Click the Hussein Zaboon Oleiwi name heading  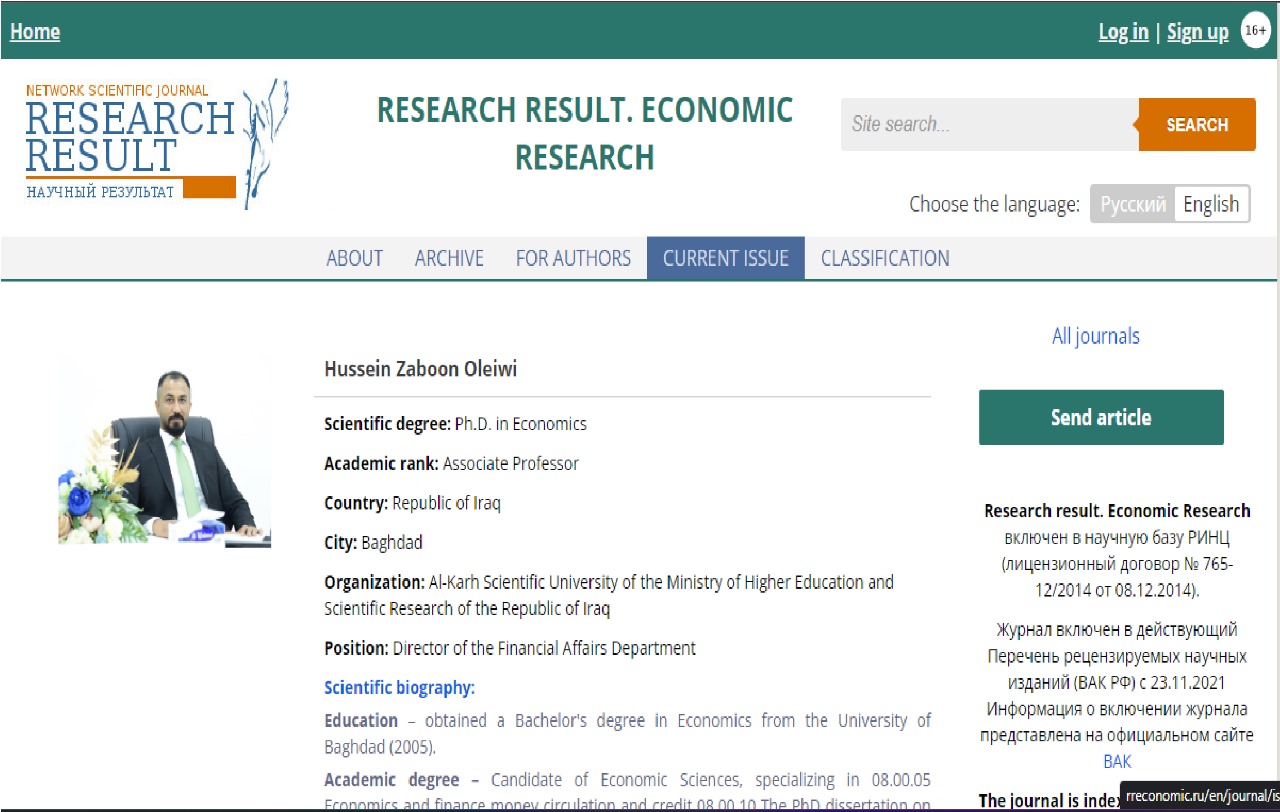tap(420, 370)
